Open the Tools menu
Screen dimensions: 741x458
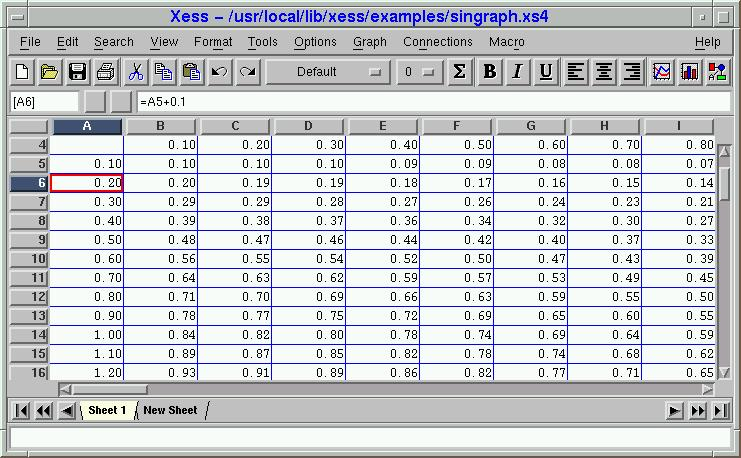point(263,42)
